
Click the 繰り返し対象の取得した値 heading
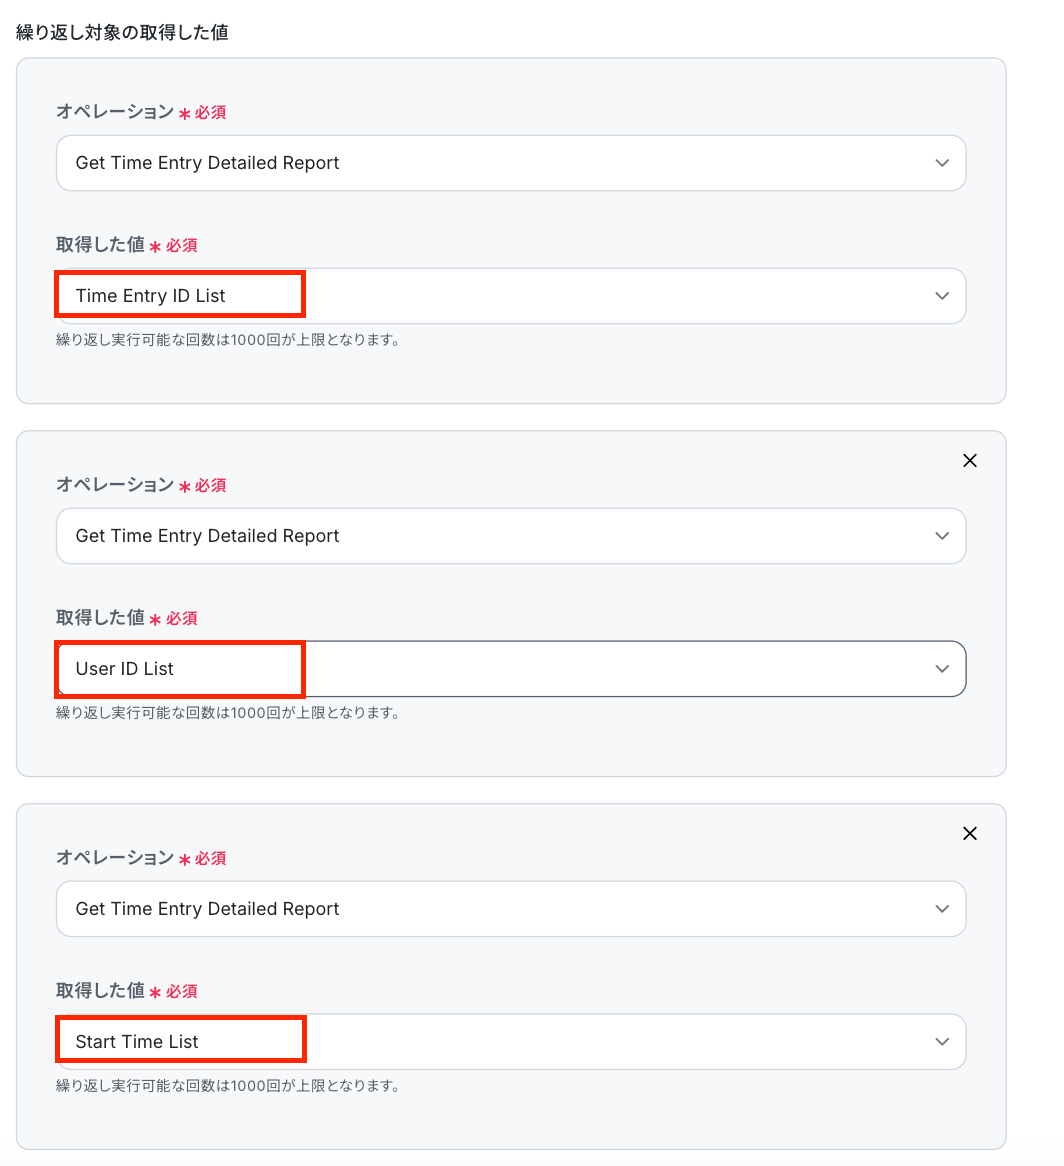click(x=122, y=33)
